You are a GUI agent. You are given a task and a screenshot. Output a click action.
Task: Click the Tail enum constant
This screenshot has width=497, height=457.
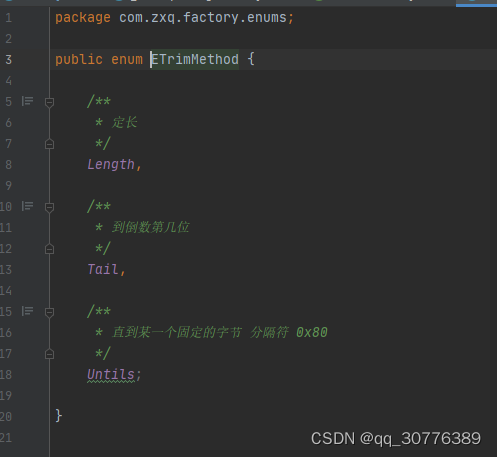[103, 269]
